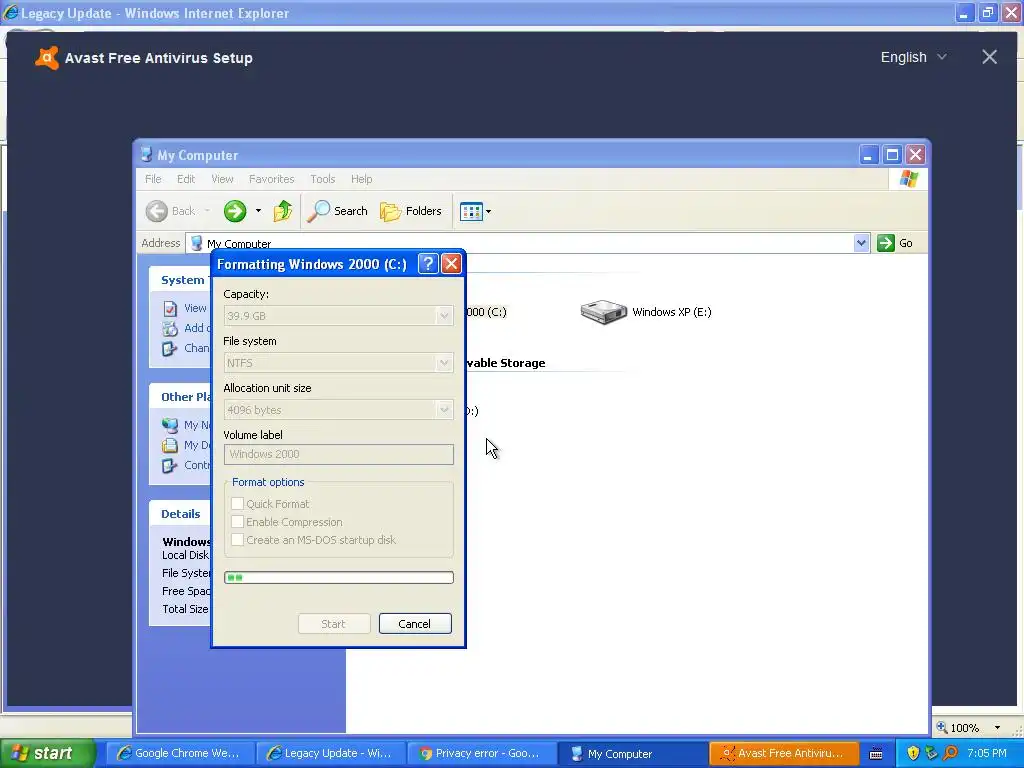Click the Back arrow in My Computer toolbar
The image size is (1024, 768).
click(157, 211)
